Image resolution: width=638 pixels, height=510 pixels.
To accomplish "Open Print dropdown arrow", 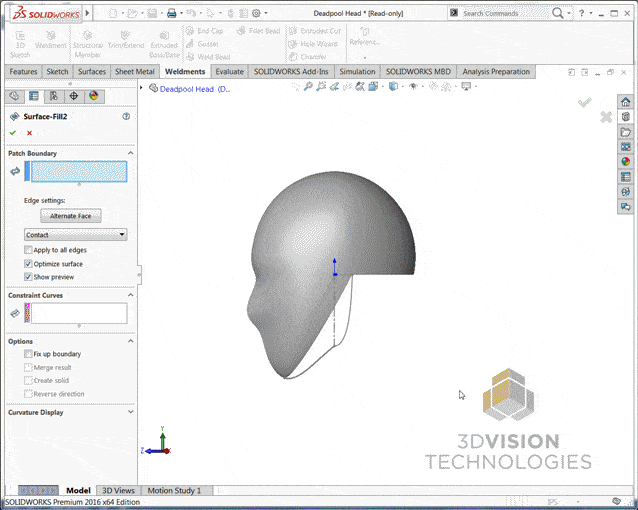I will [181, 13].
